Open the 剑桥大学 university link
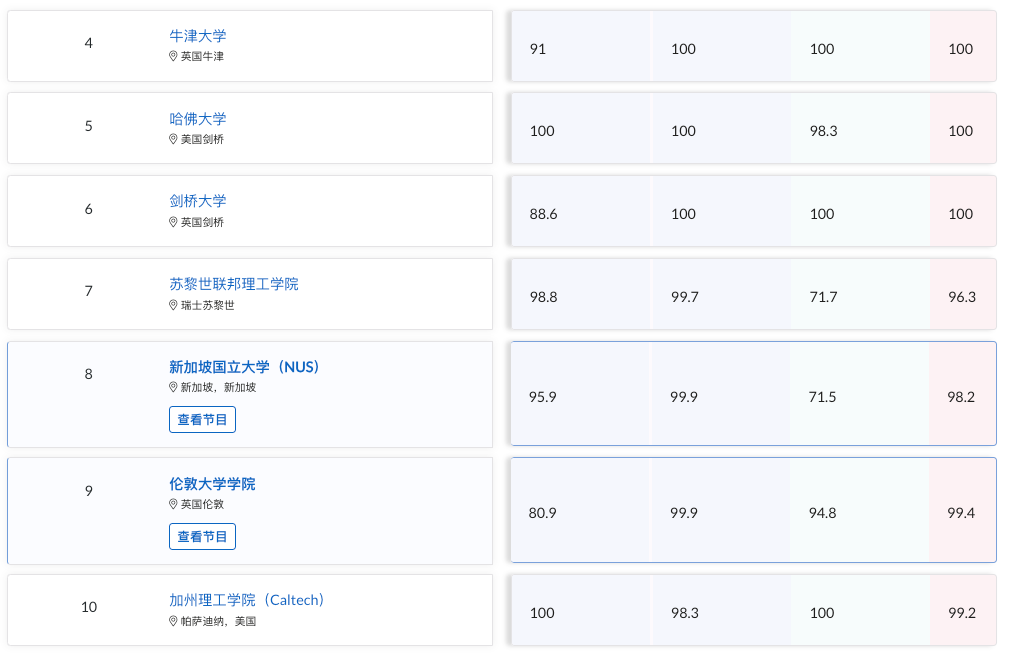Image resolution: width=1012 pixels, height=659 pixels. pyautogui.click(x=197, y=201)
